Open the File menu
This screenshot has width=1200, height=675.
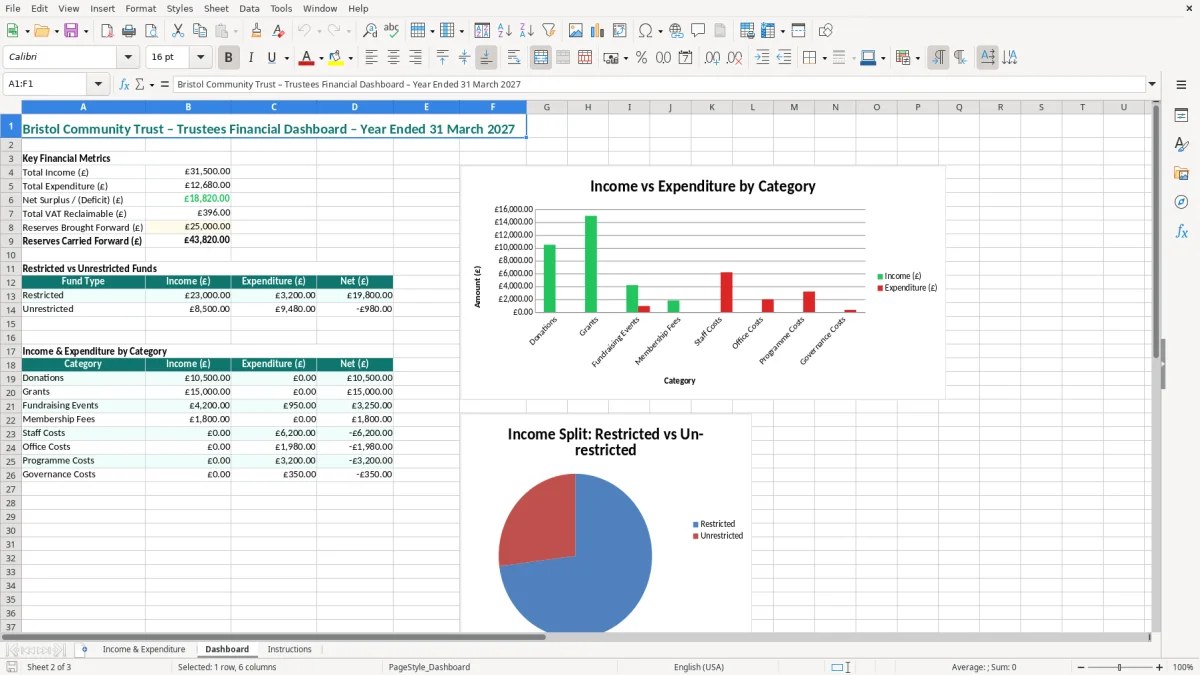12,8
